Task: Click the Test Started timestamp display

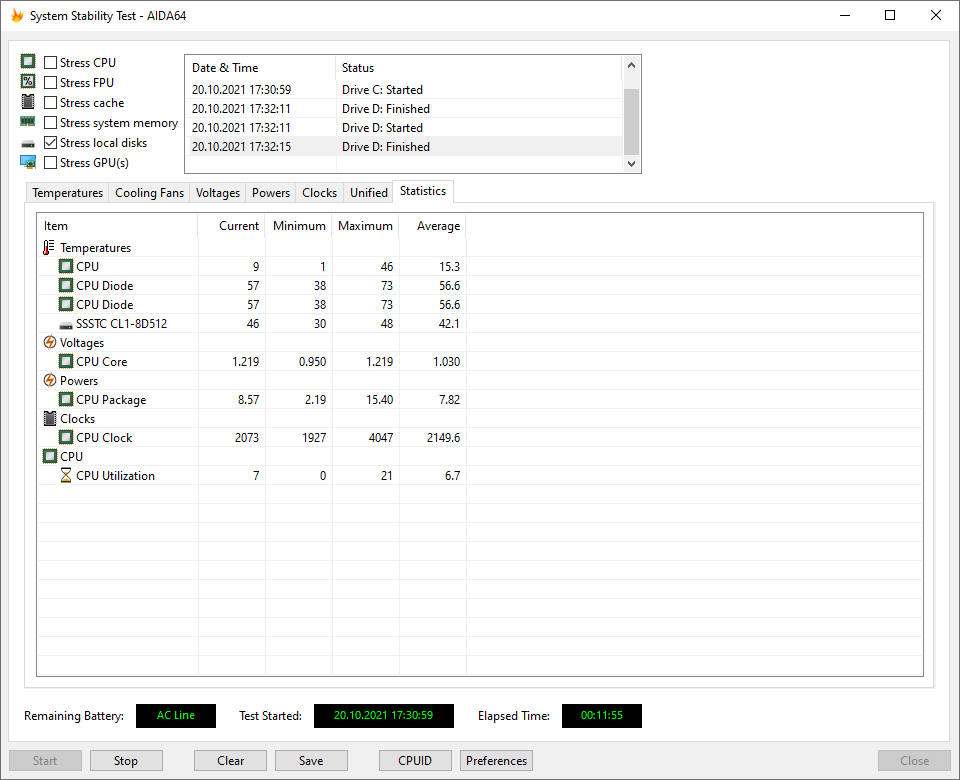Action: (384, 715)
